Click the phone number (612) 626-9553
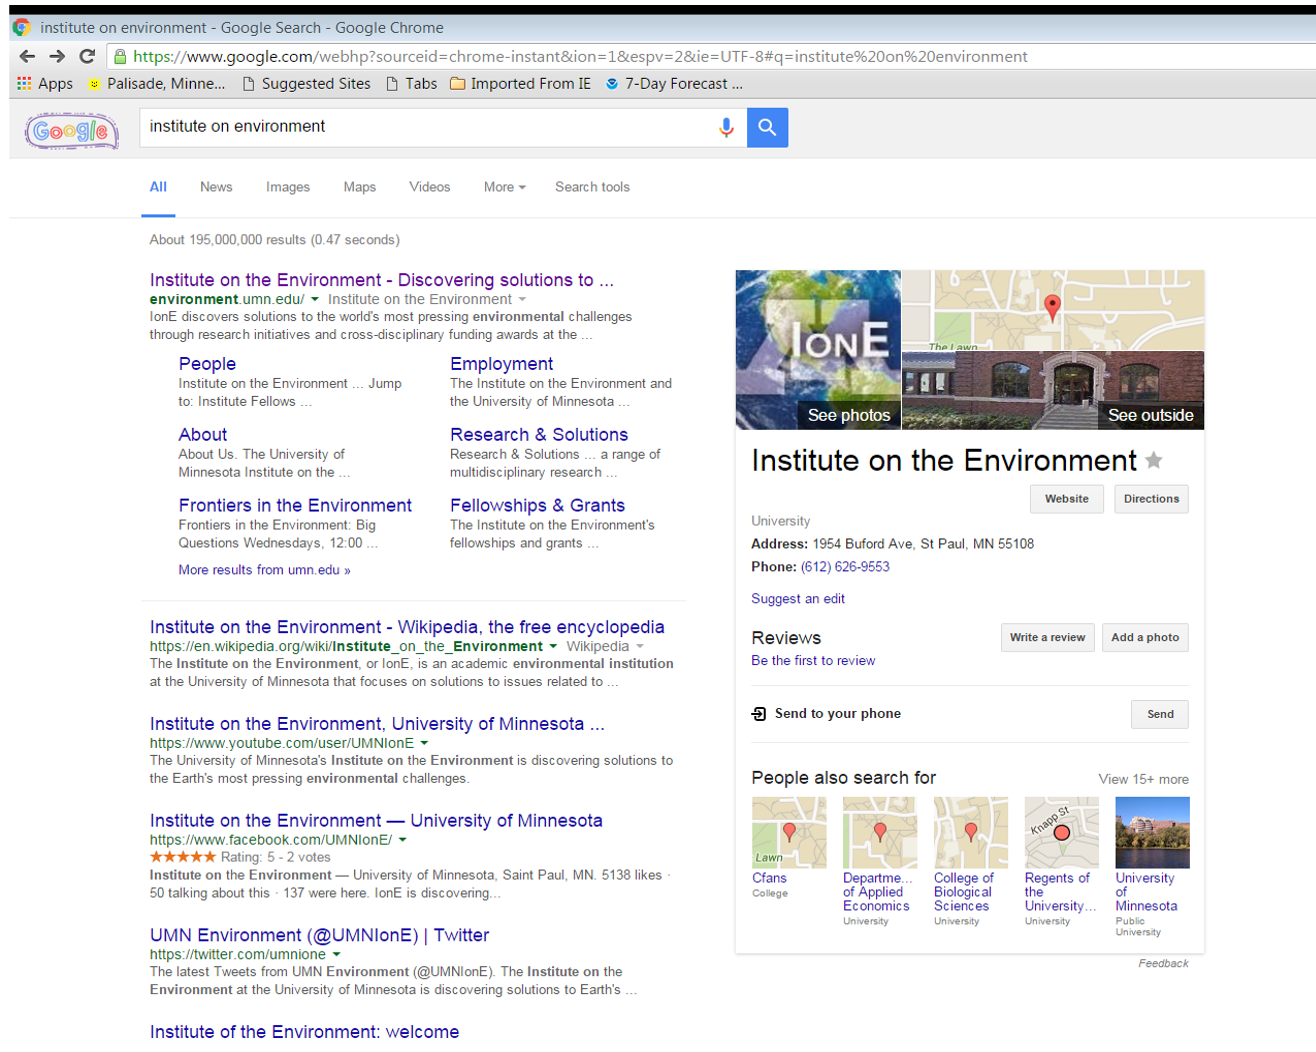This screenshot has width=1316, height=1052. point(845,567)
